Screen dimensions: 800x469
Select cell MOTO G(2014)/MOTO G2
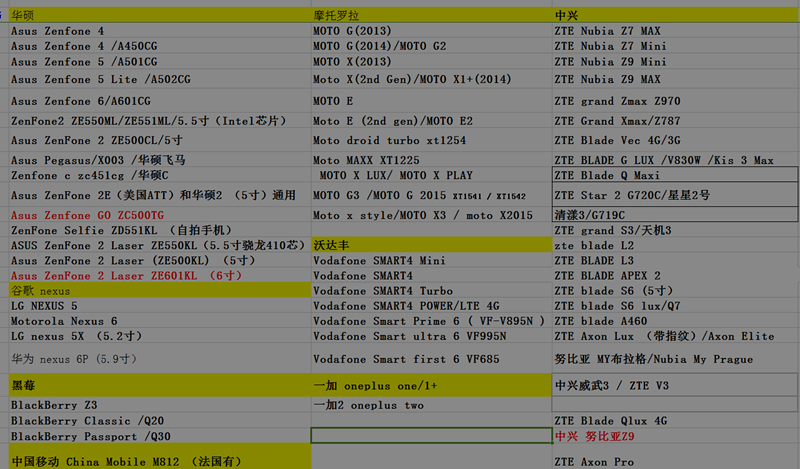tap(432, 46)
